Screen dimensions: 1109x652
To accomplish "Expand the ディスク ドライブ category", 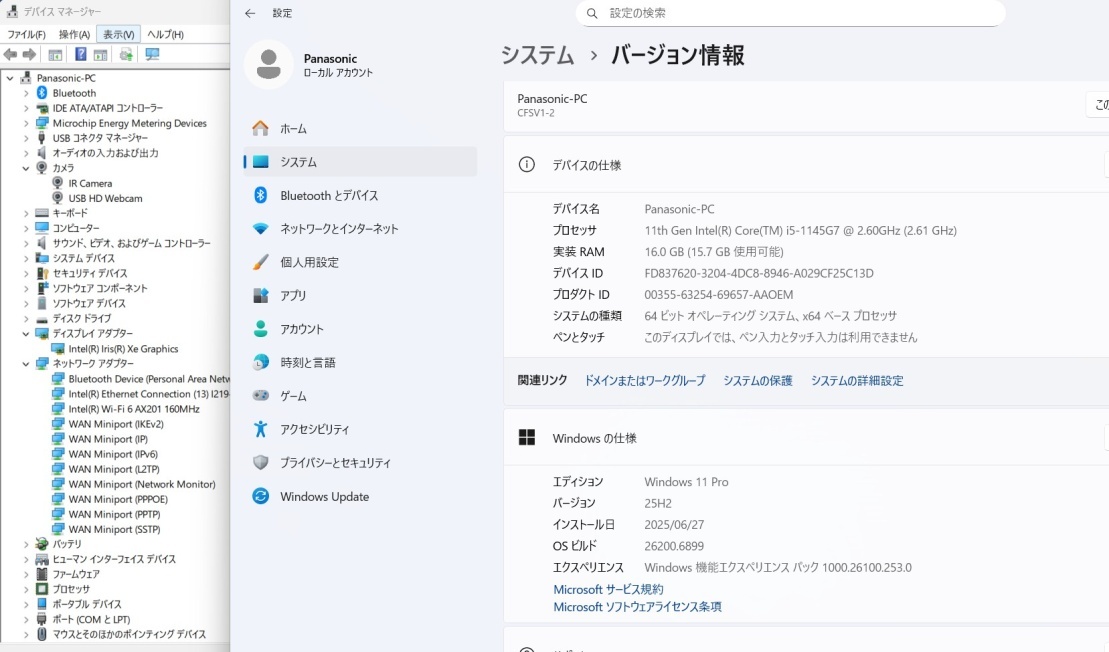I will coord(25,318).
